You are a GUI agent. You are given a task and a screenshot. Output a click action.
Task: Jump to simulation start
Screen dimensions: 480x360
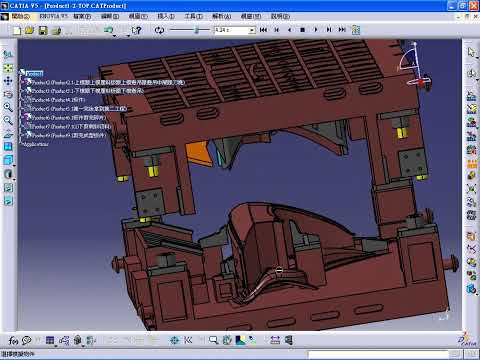tap(263, 30)
